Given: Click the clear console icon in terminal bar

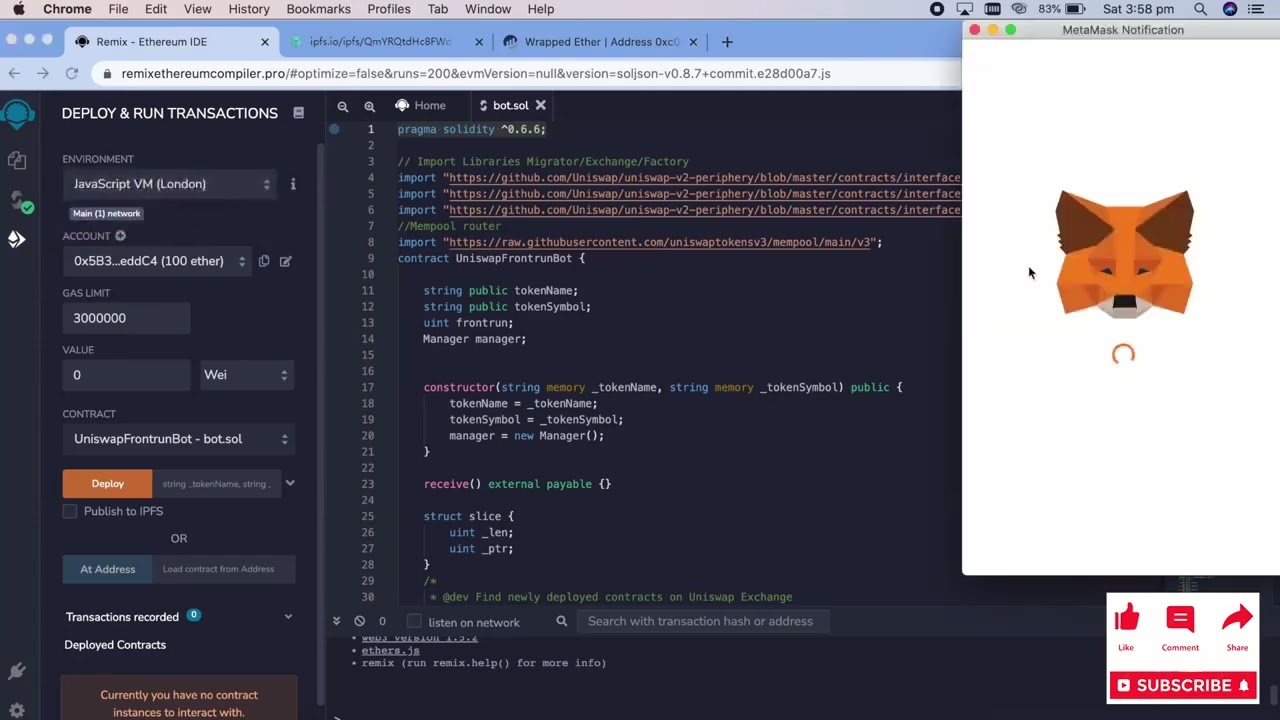Looking at the screenshot, I should (x=360, y=621).
